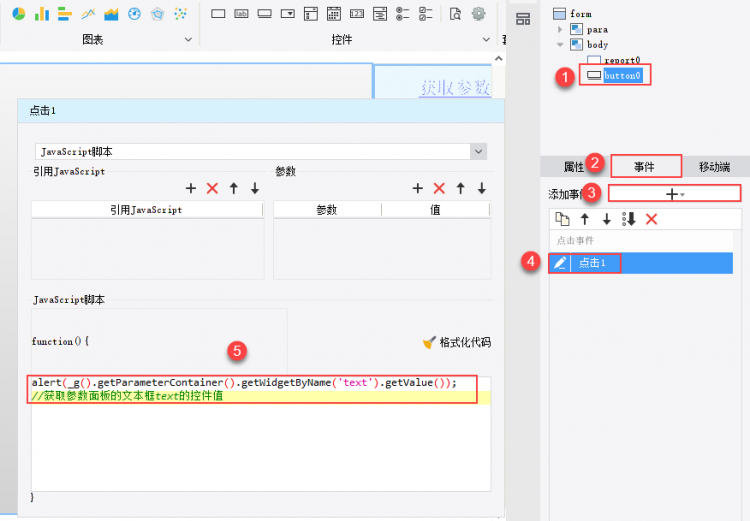Insert a column chart

click(x=42, y=14)
